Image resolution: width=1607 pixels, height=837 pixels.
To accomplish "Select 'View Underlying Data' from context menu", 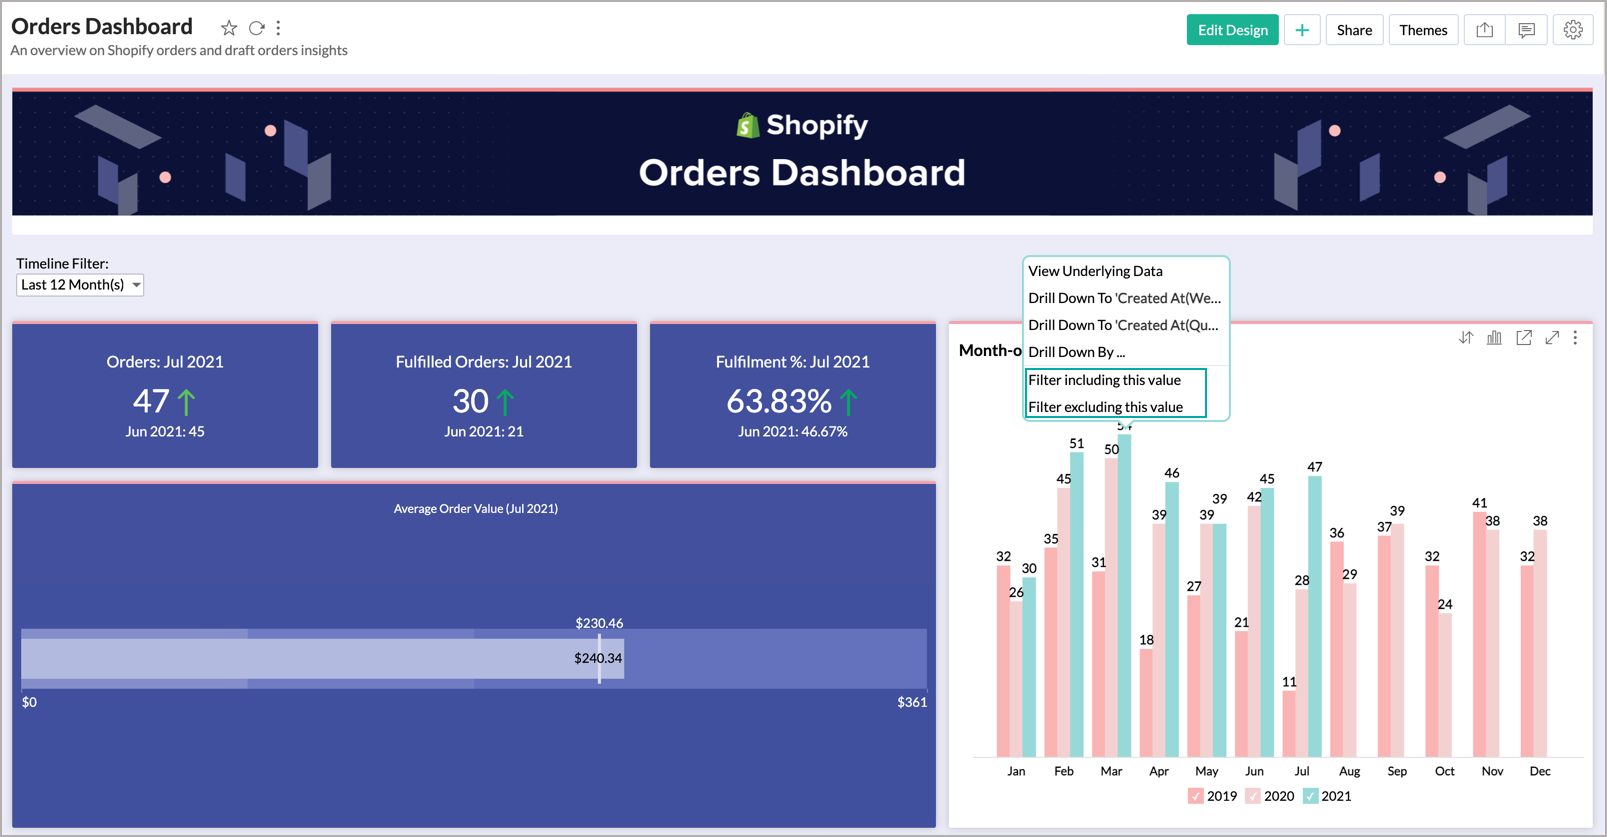I will (x=1095, y=271).
